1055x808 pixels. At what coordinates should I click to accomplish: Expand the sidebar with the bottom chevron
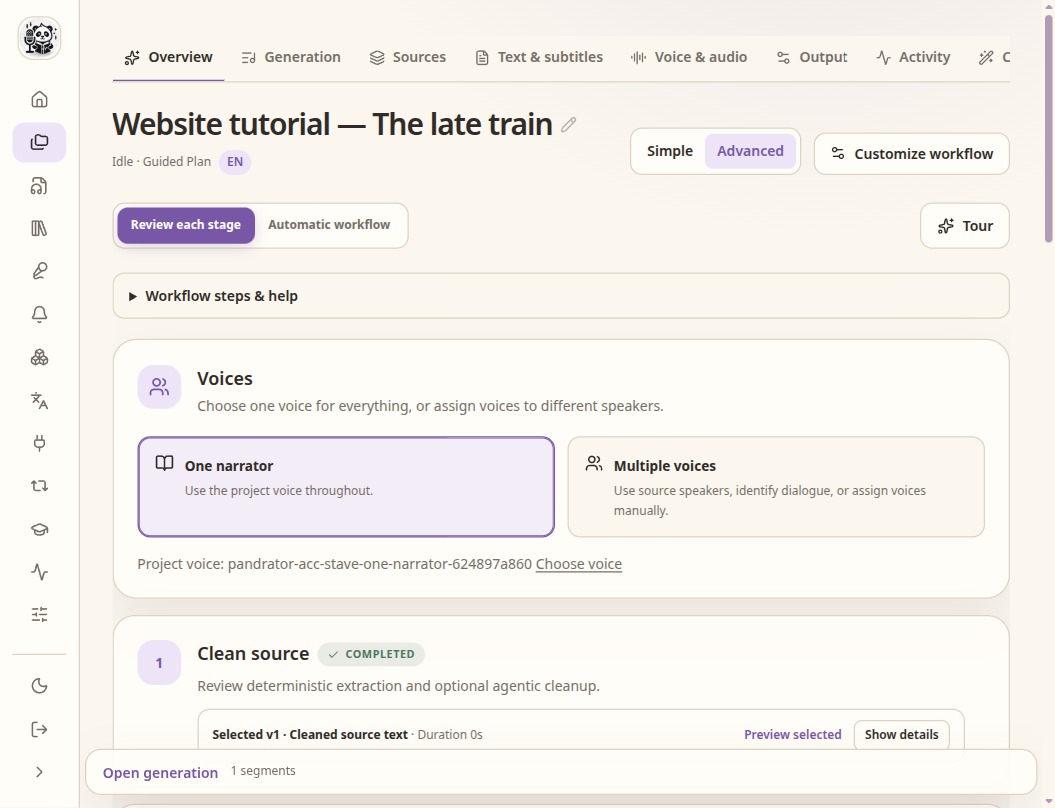click(39, 772)
